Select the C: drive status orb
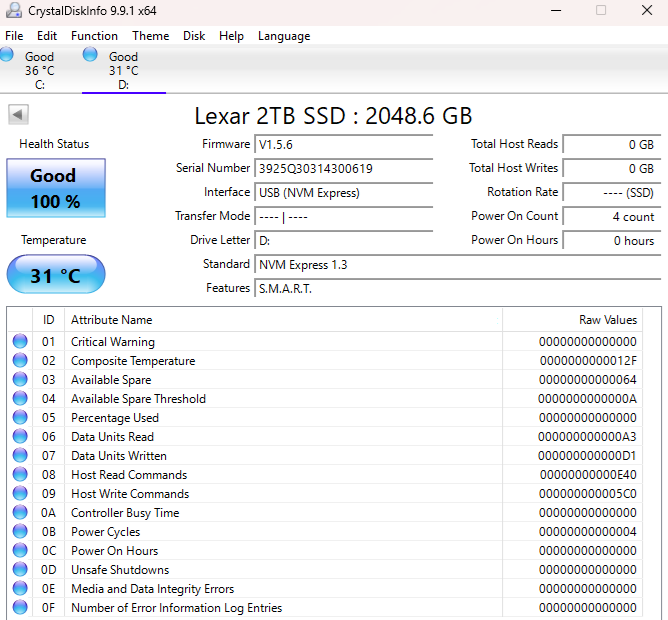 click(x=6, y=55)
